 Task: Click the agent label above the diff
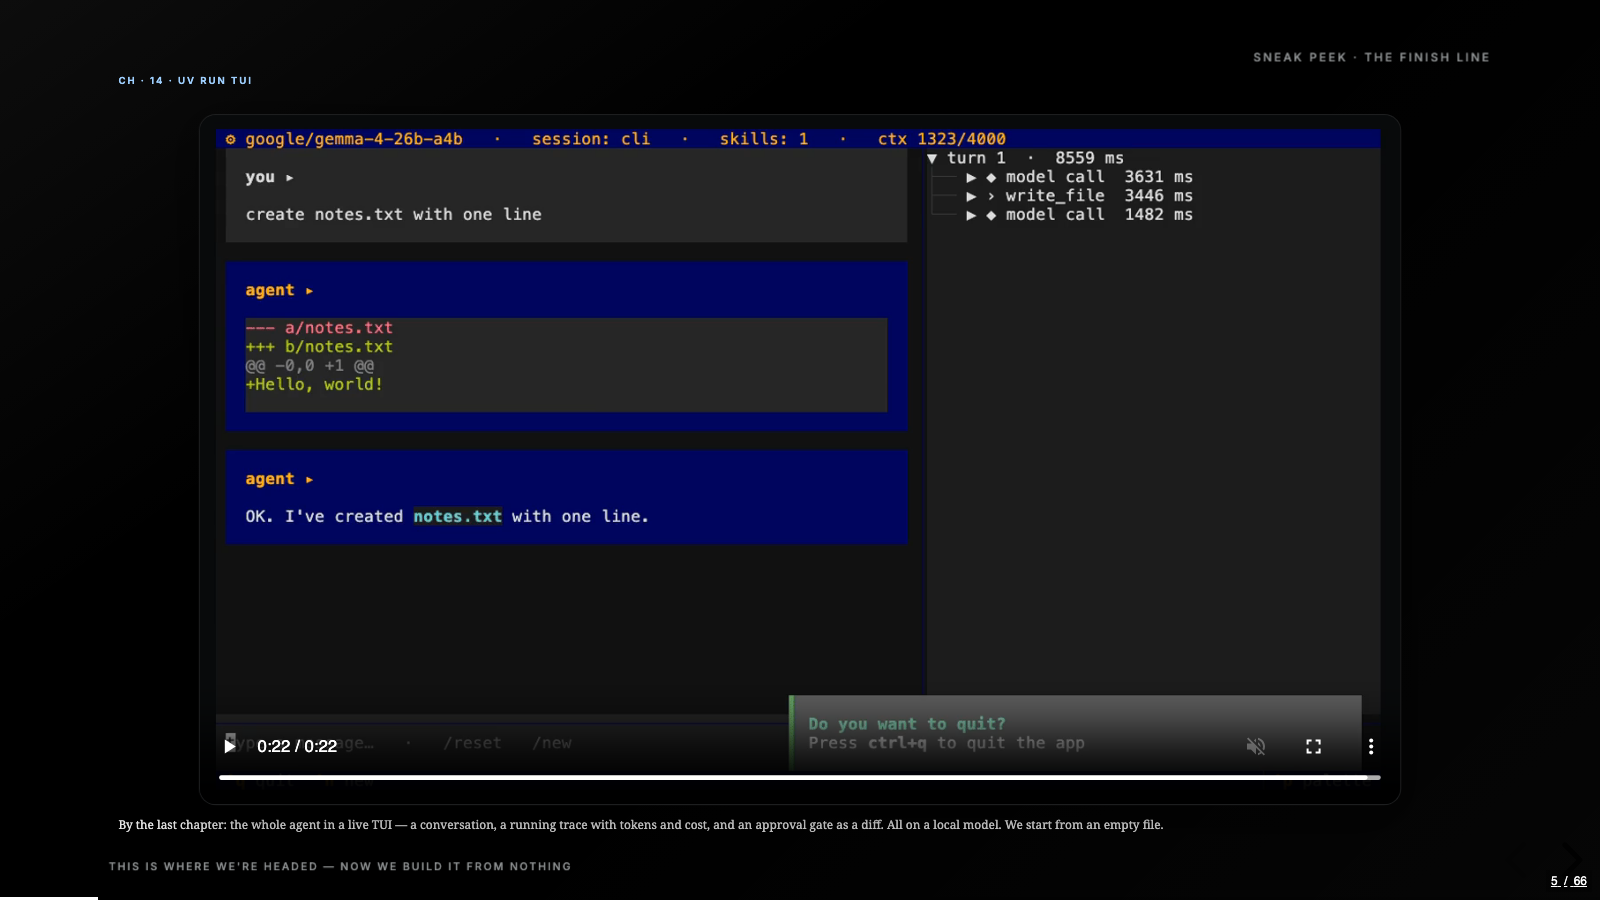pos(270,290)
